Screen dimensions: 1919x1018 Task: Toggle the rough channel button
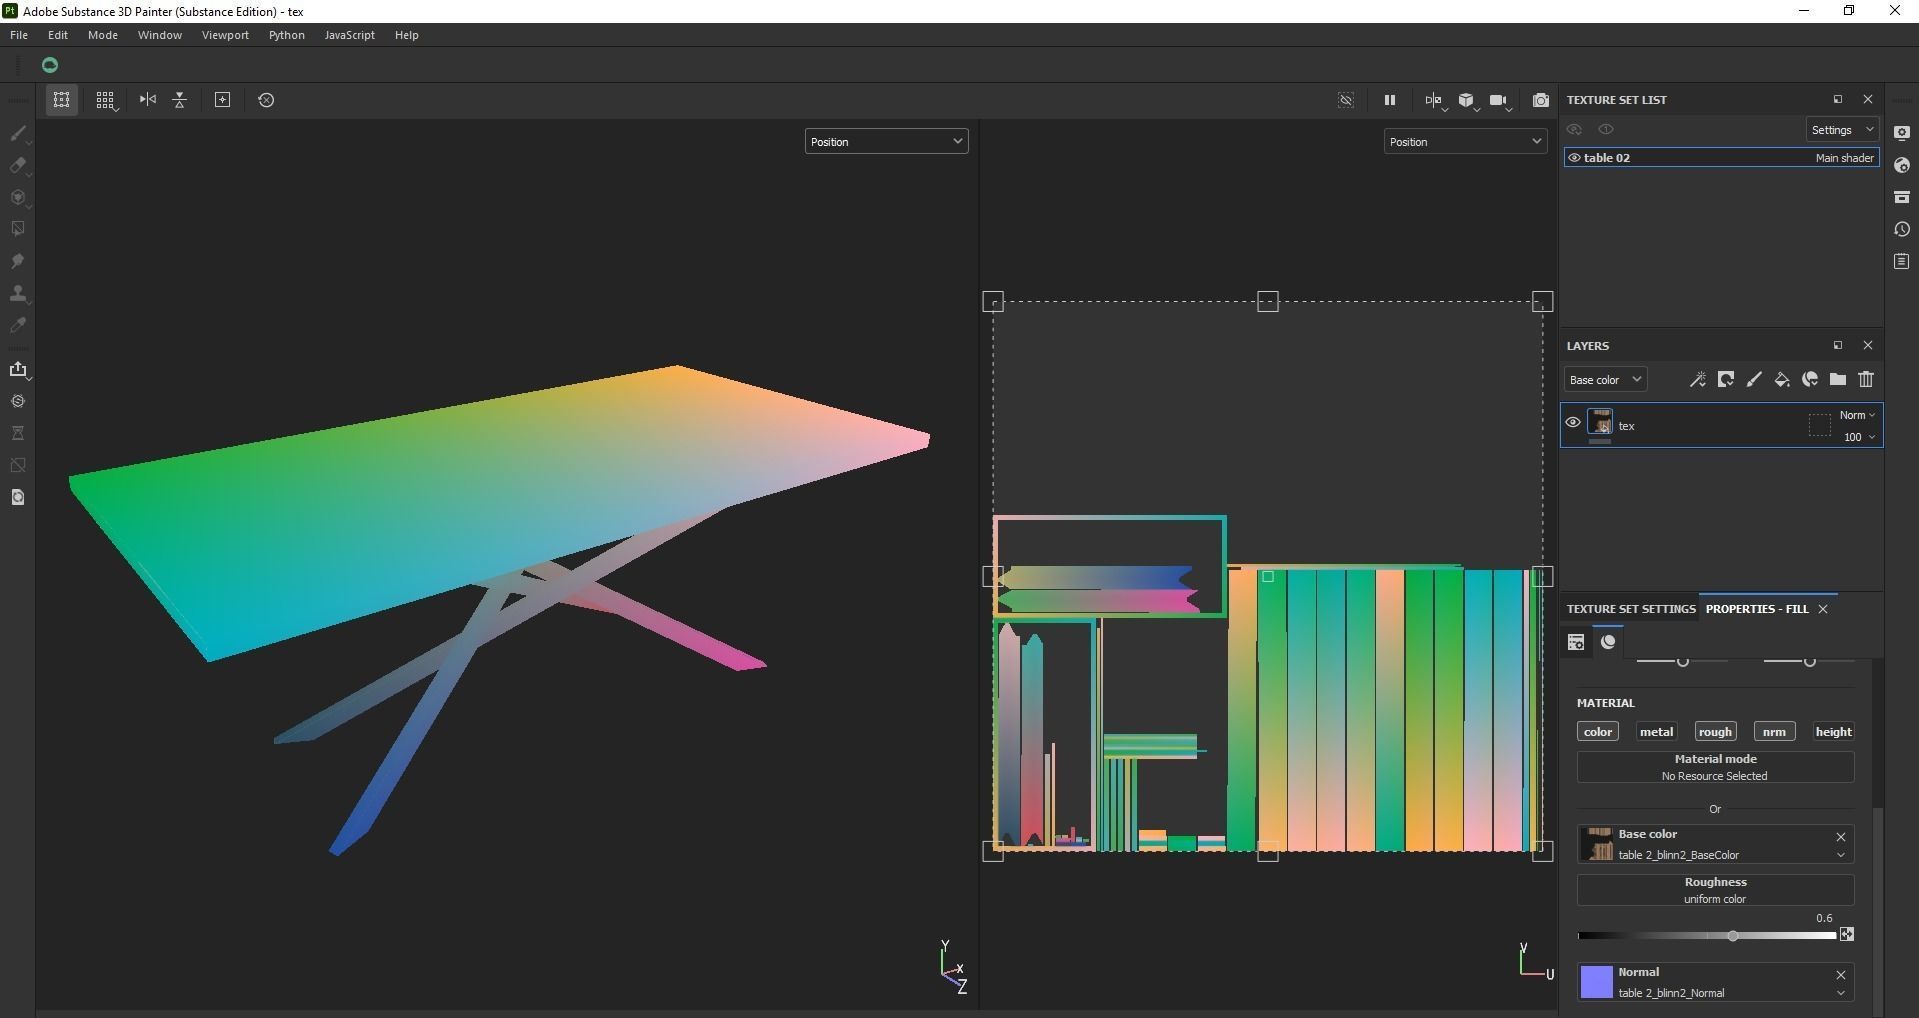(x=1715, y=732)
